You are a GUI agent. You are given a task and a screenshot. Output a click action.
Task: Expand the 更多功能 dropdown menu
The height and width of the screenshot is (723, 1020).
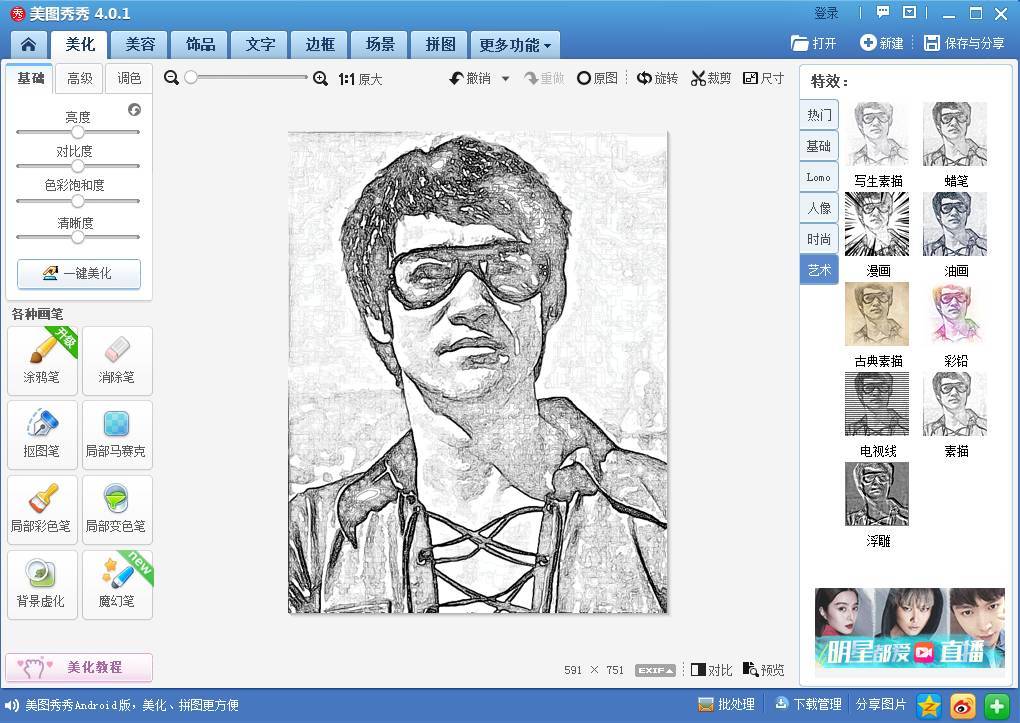(x=515, y=45)
